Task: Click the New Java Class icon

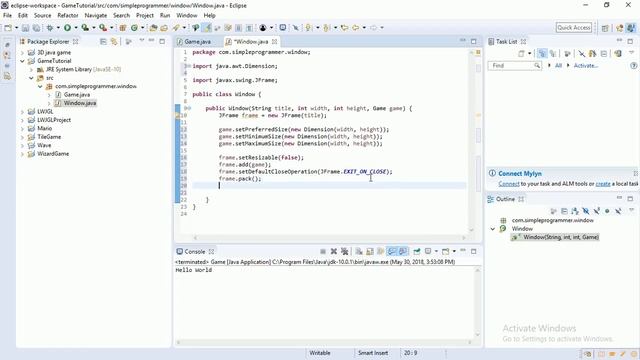Action: pos(134,28)
